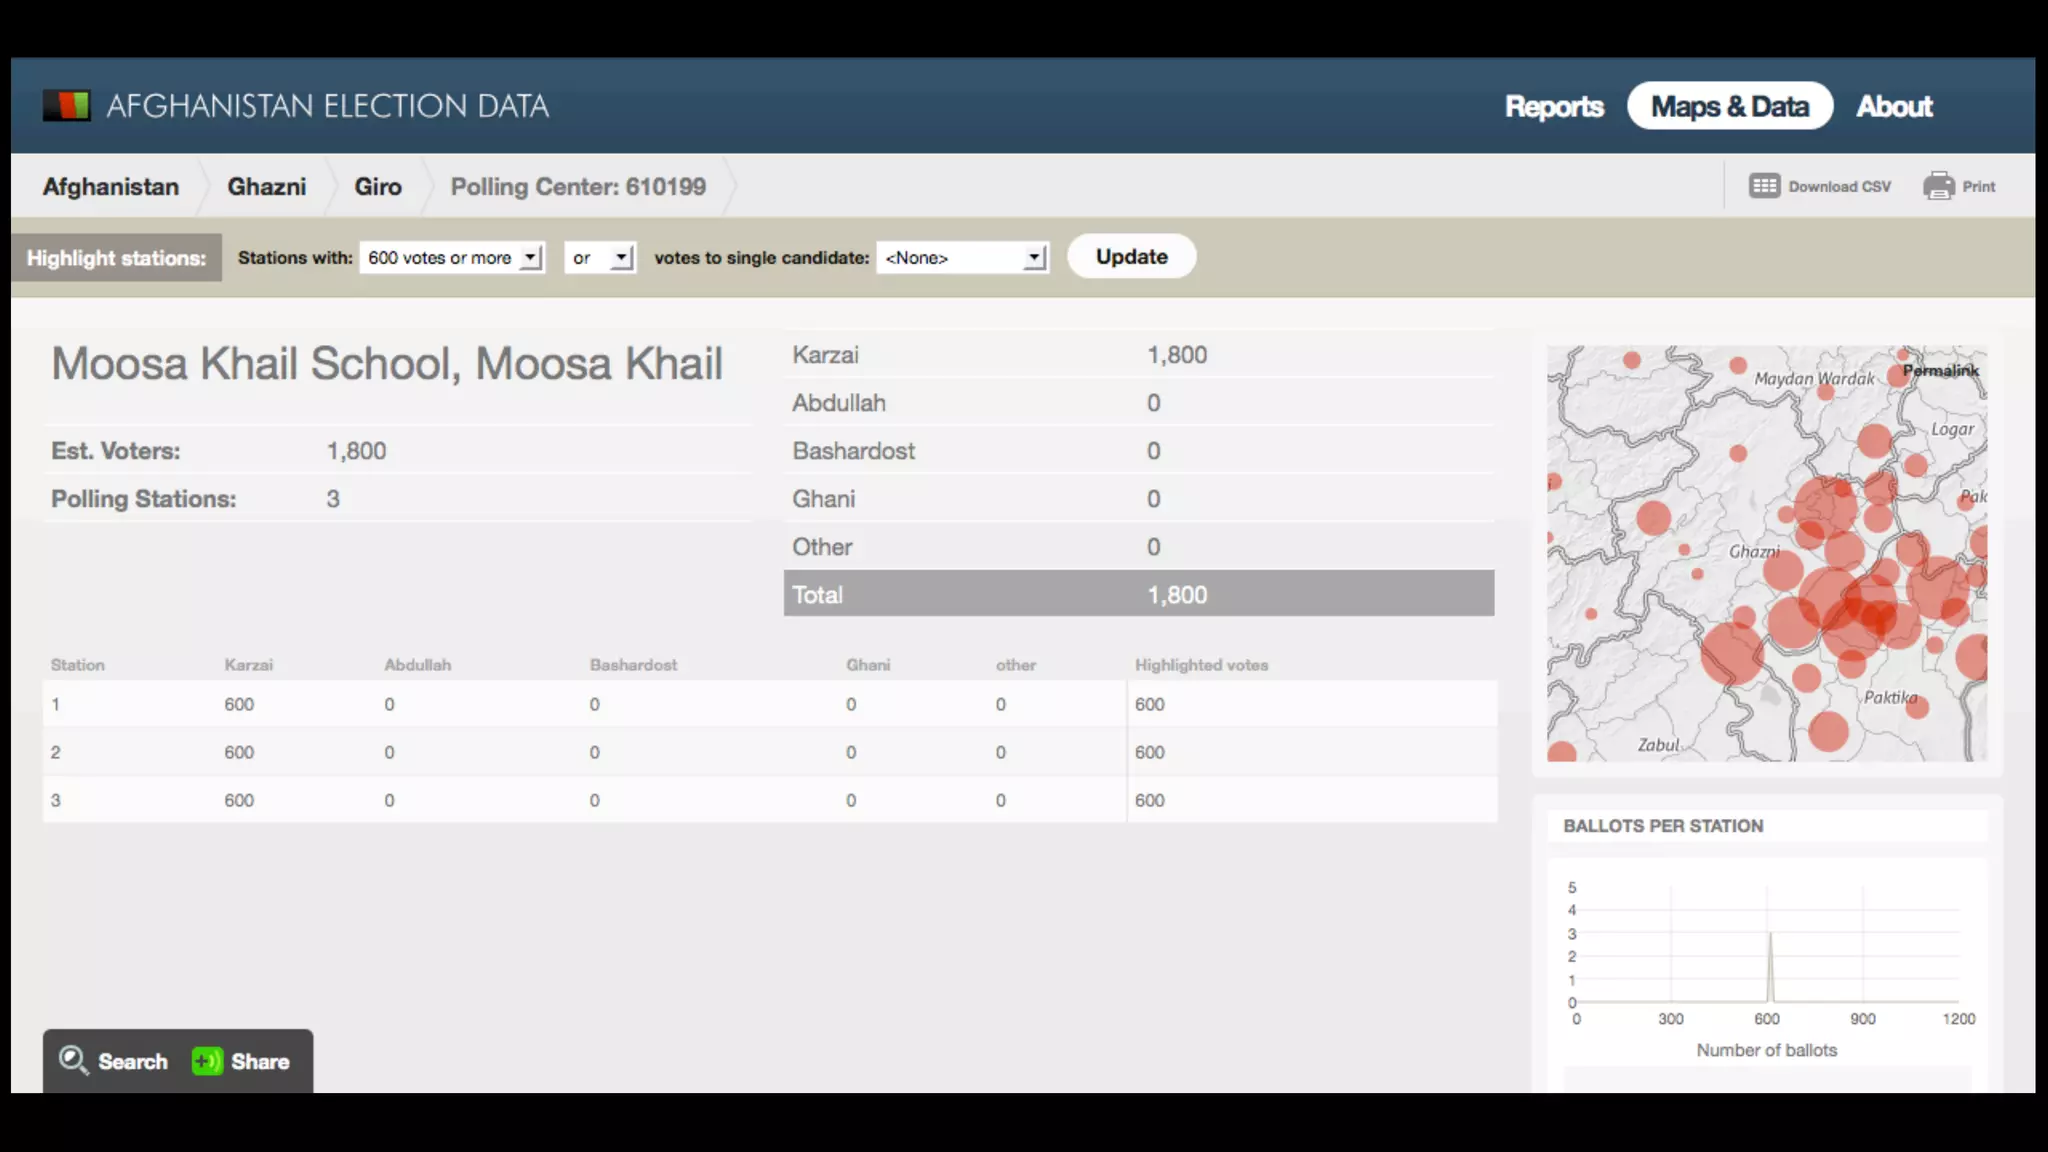Click the Ghazni label on the map

pos(1754,551)
